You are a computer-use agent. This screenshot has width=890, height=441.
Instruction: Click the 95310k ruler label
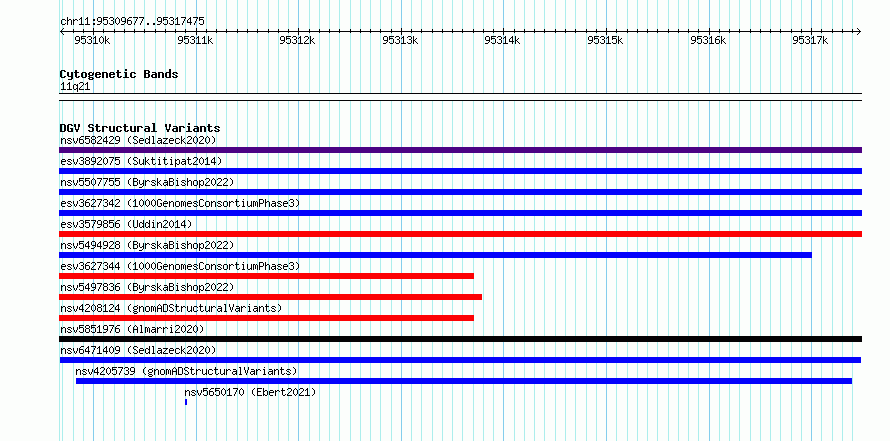coord(92,40)
